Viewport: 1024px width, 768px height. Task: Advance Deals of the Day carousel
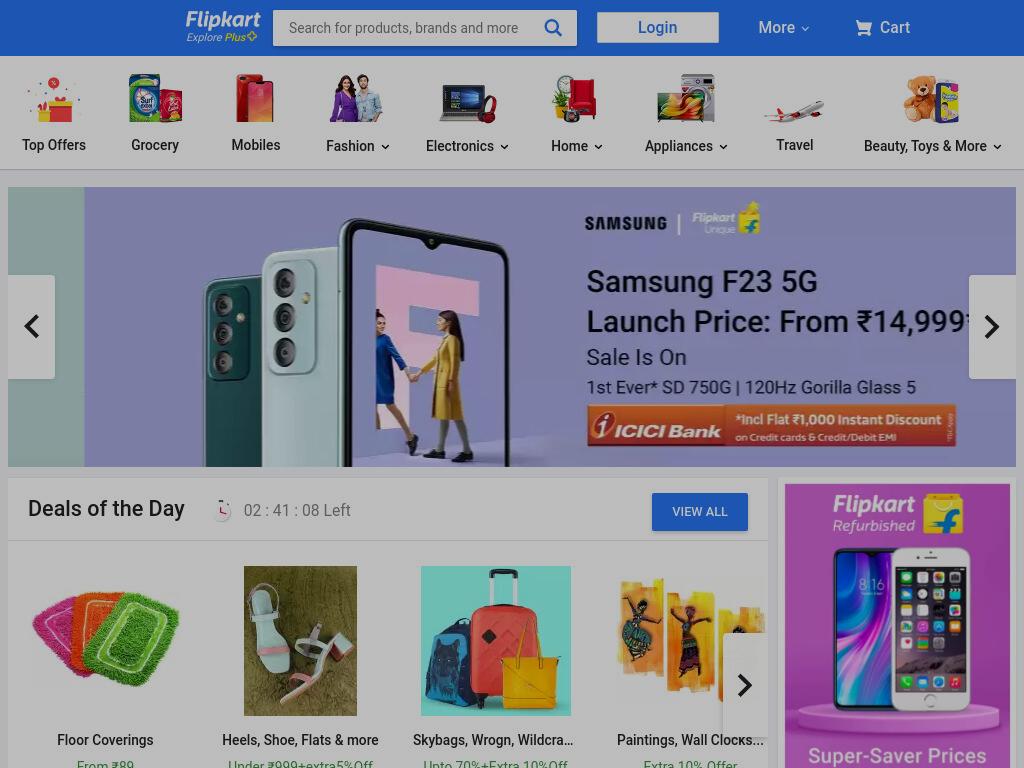click(x=744, y=685)
